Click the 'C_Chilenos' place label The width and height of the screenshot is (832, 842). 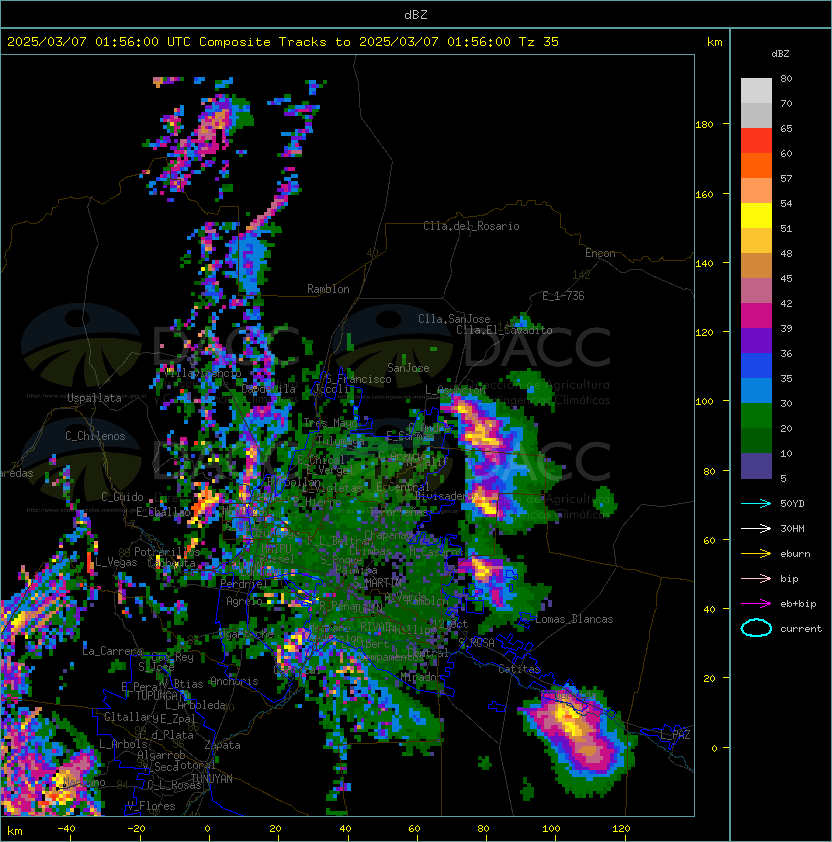point(95,436)
